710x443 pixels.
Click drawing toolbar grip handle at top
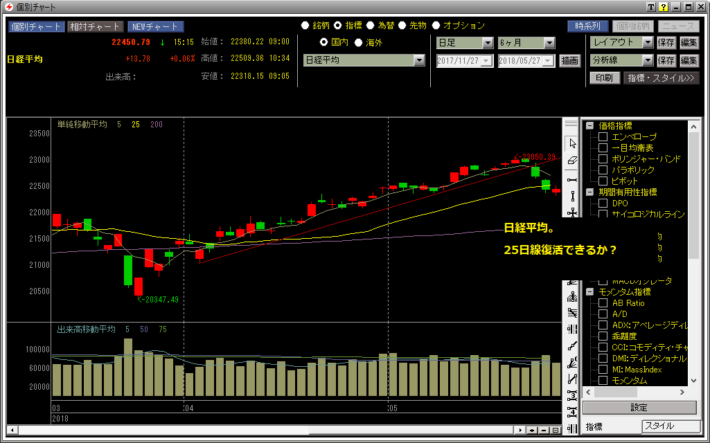571,124
